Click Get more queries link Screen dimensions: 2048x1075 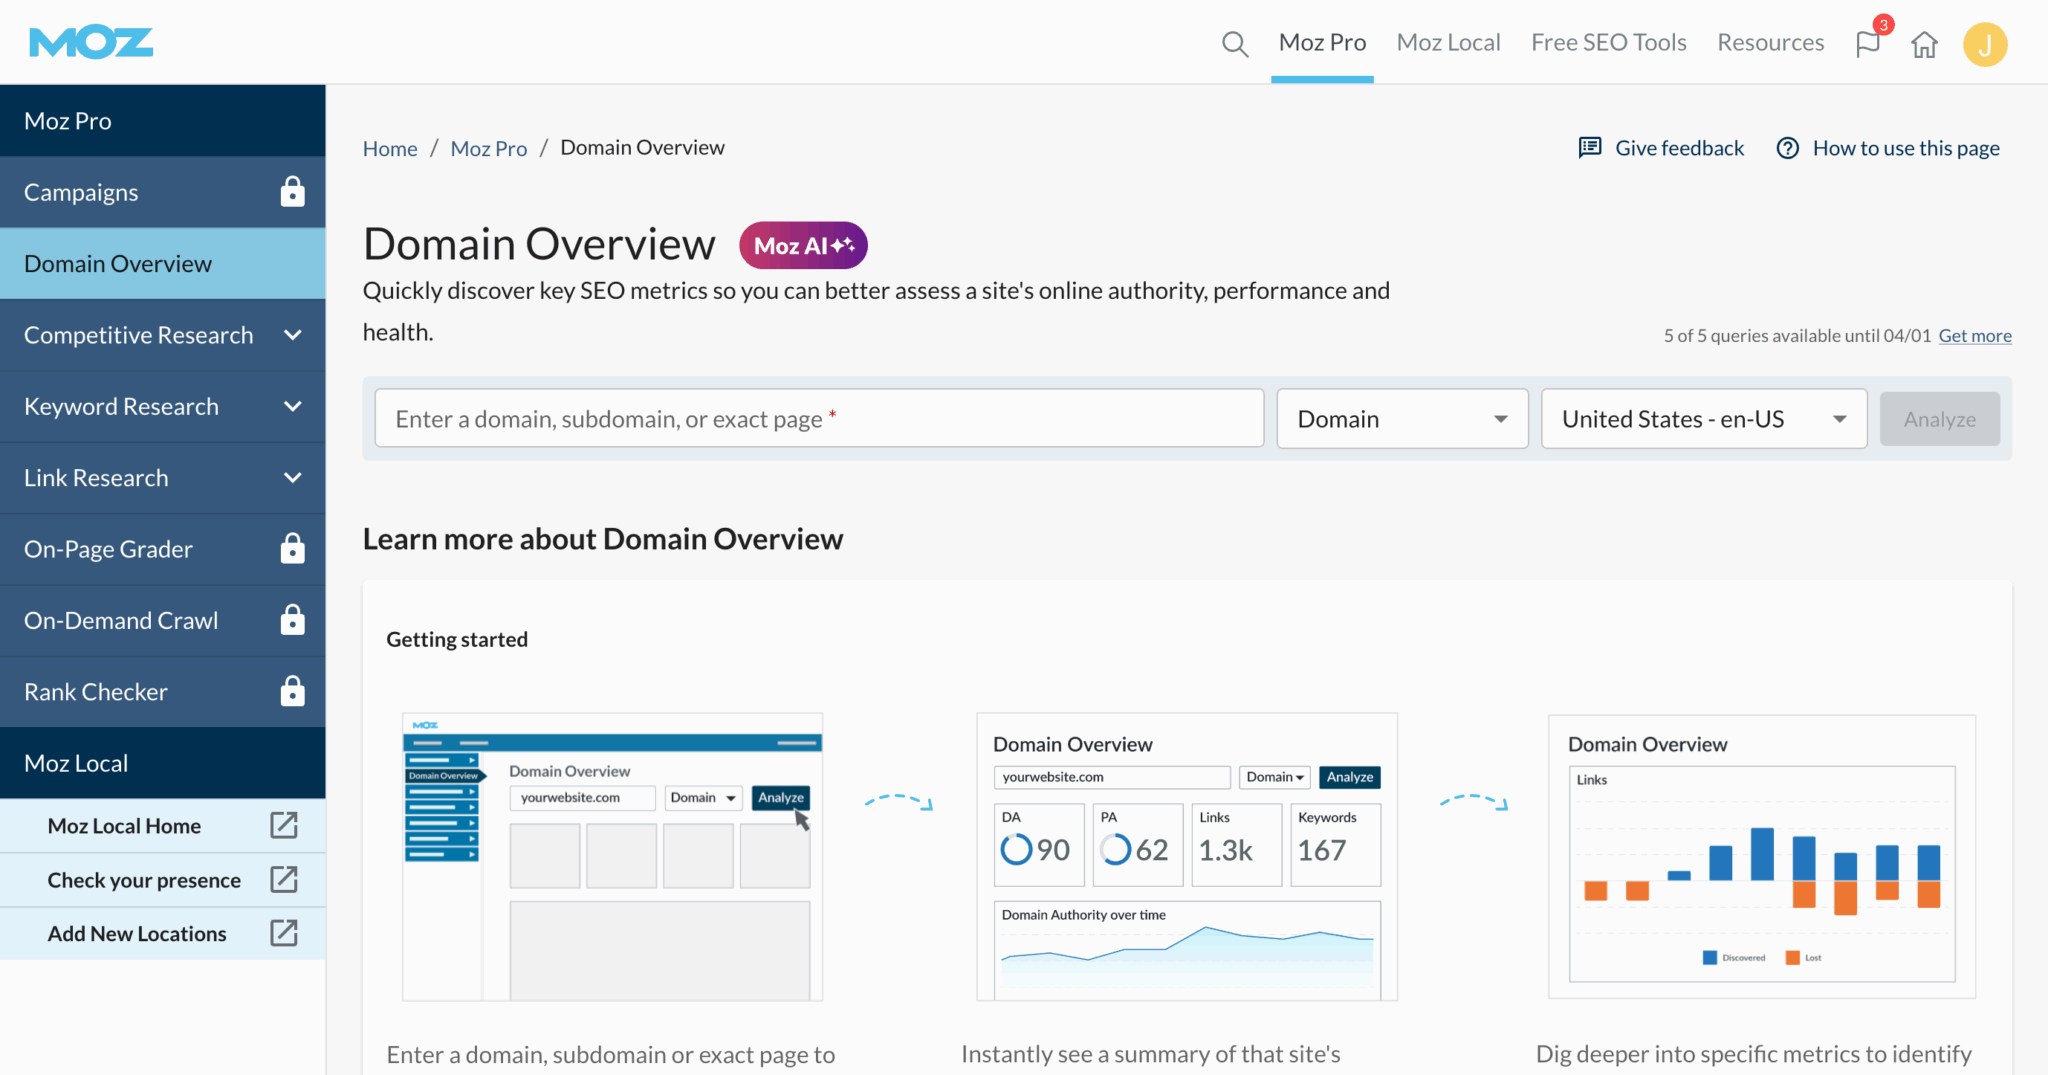tap(1975, 336)
